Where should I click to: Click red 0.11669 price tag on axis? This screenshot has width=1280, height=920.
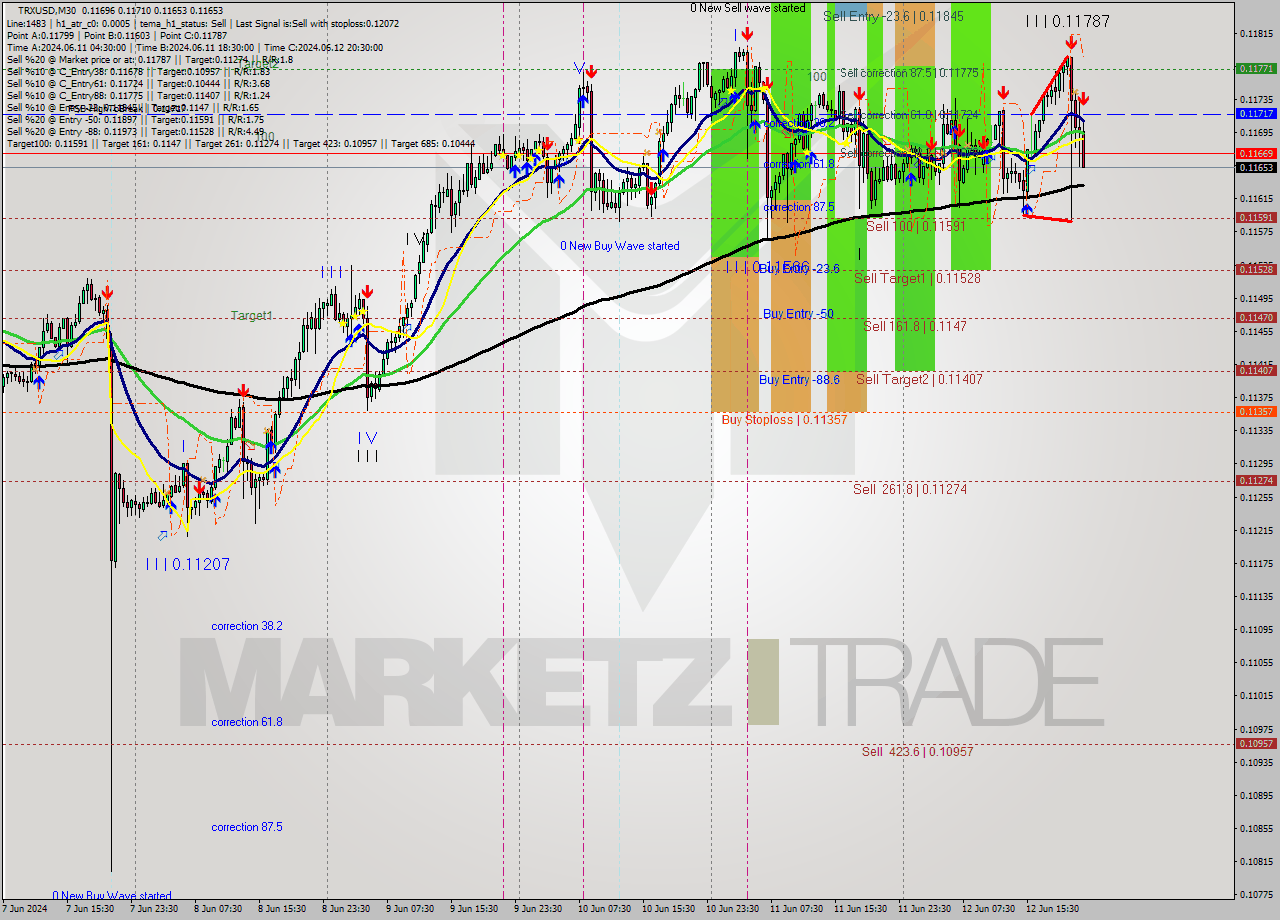pyautogui.click(x=1256, y=154)
